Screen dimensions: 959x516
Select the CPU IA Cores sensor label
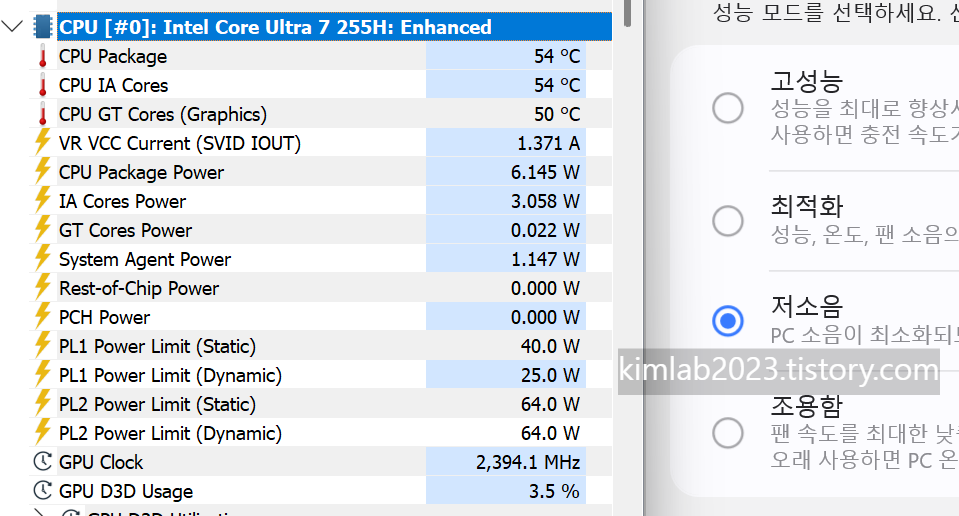113,85
